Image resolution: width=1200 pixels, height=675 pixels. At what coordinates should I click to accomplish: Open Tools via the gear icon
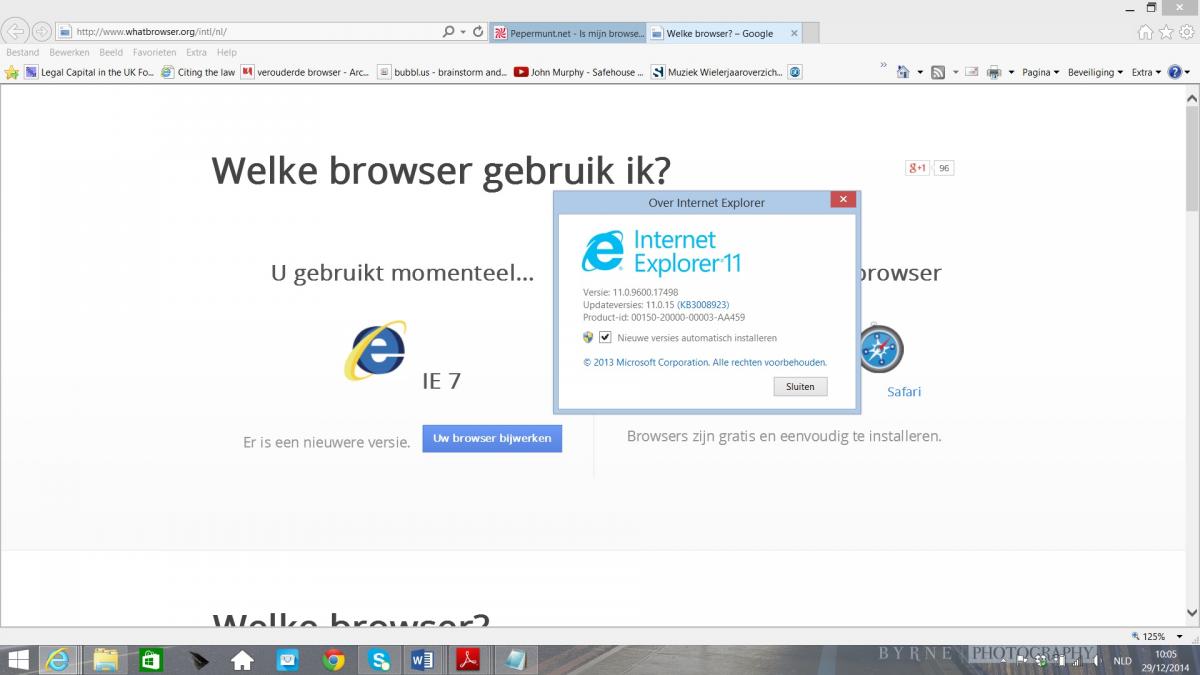(x=1186, y=32)
